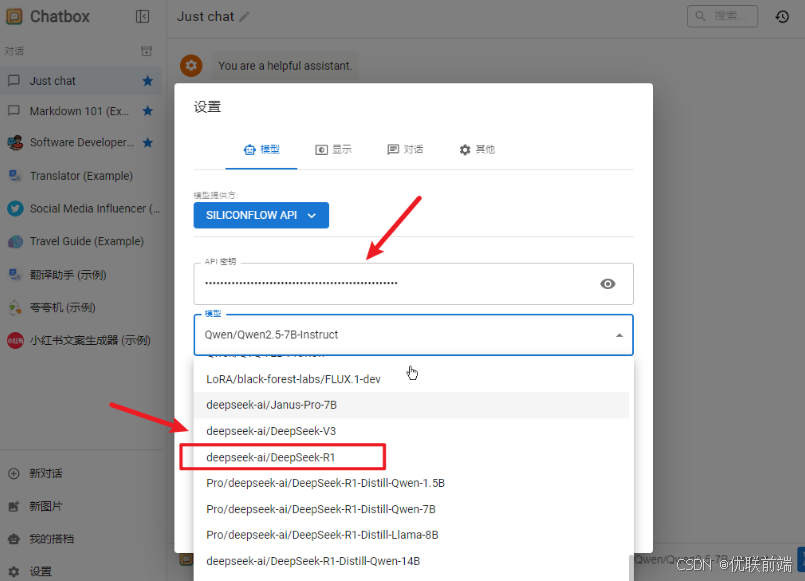Switch to the 对话 settings tab
The width and height of the screenshot is (805, 581).
click(x=405, y=149)
